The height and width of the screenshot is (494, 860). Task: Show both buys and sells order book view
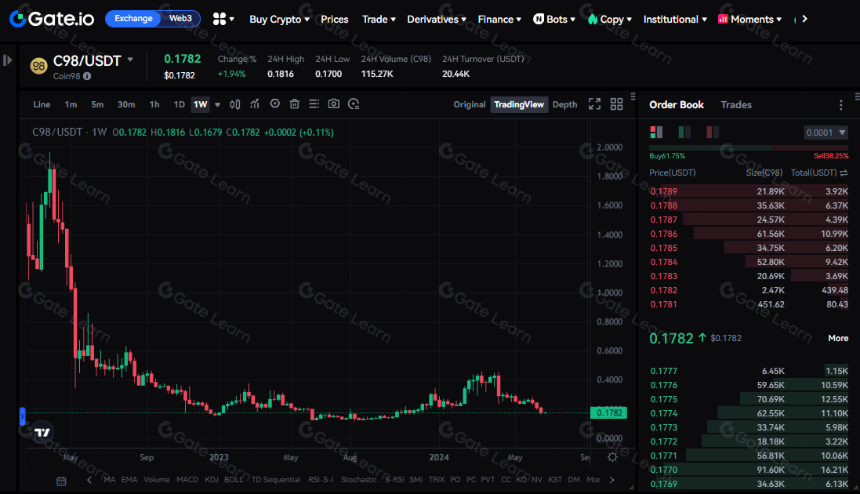(x=657, y=132)
